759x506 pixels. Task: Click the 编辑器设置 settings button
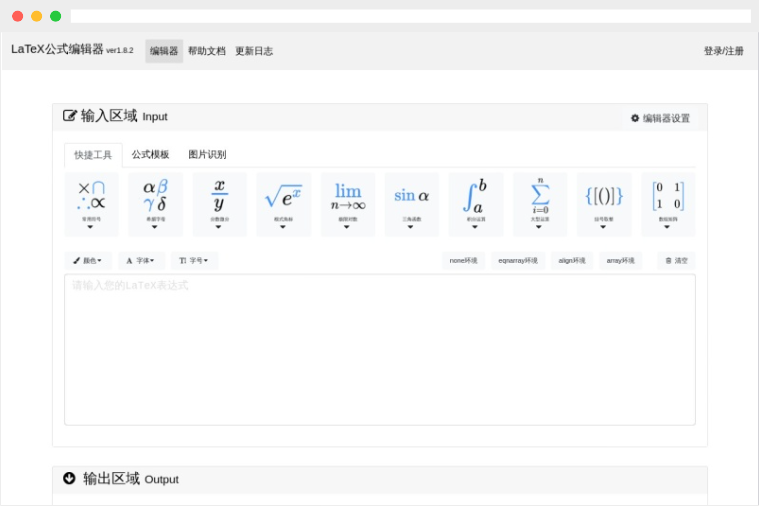pyautogui.click(x=660, y=118)
